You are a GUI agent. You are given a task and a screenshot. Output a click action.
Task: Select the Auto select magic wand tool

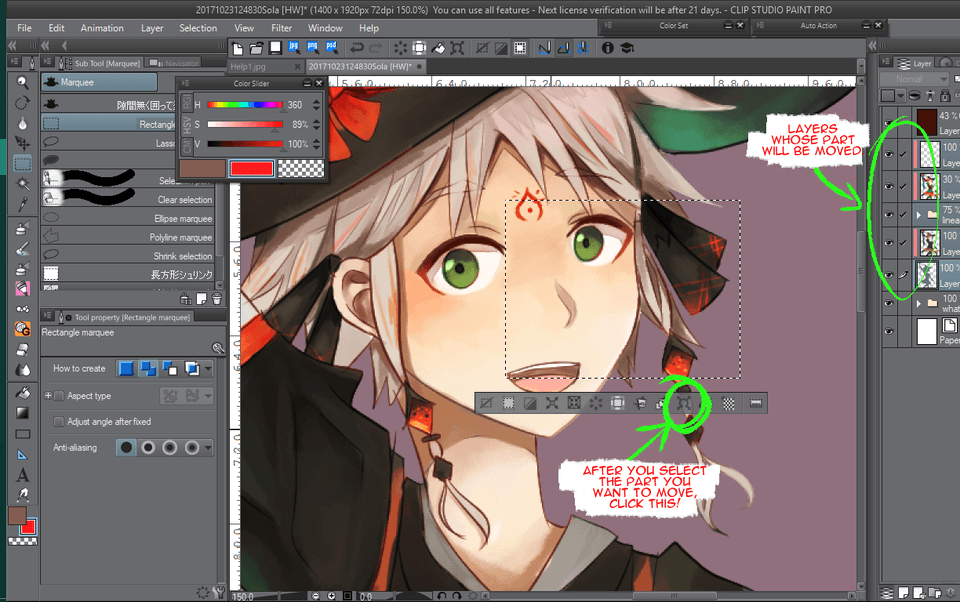click(22, 182)
